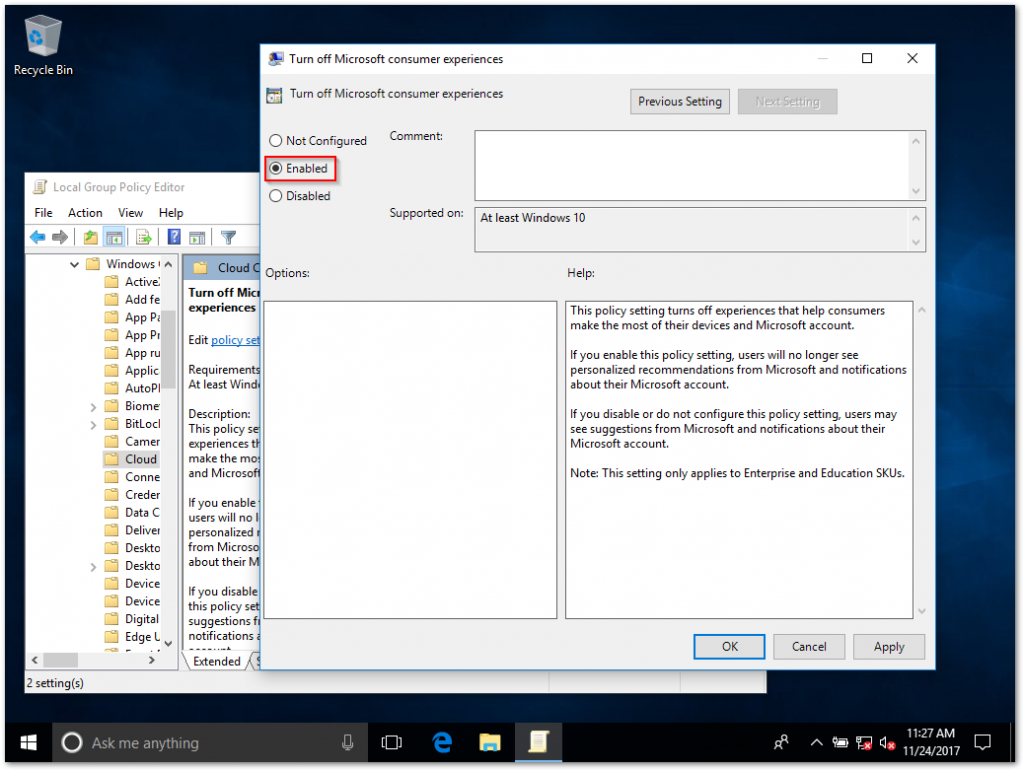Select the Conne folder in the tree

click(x=132, y=477)
